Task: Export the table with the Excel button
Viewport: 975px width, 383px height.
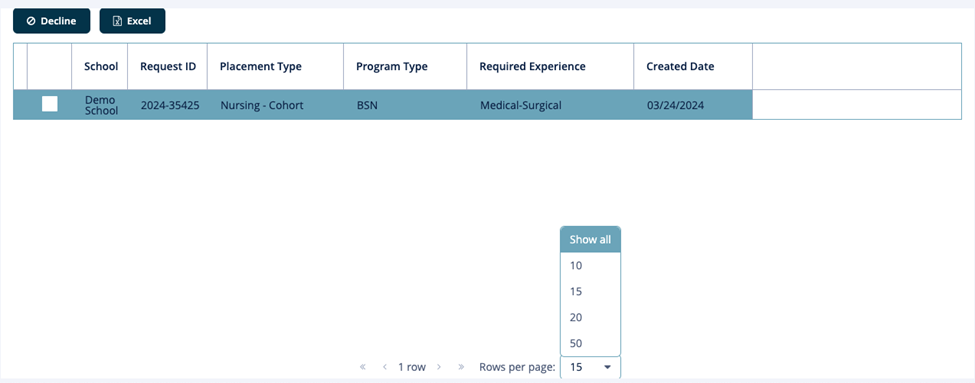Action: pos(132,21)
